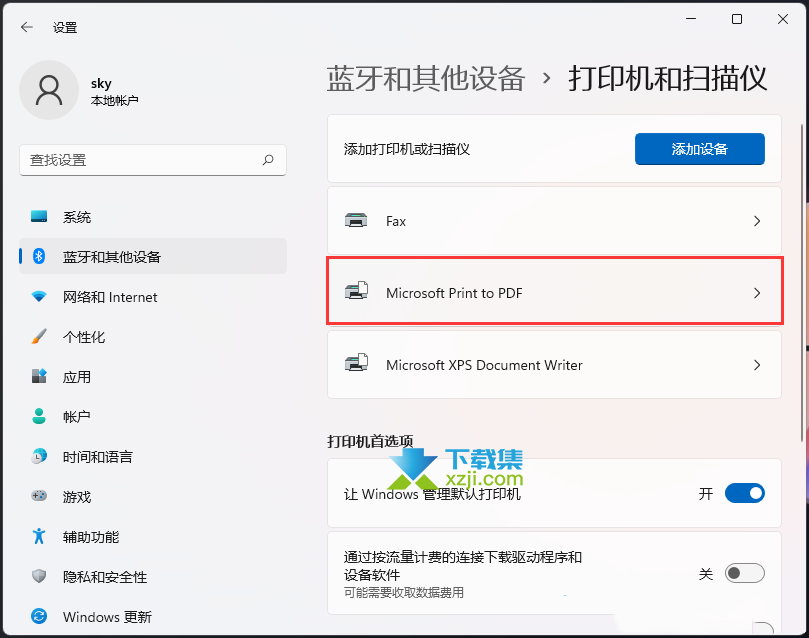Click the XPS Document Writer printer icon
This screenshot has height=638, width=809.
point(356,363)
